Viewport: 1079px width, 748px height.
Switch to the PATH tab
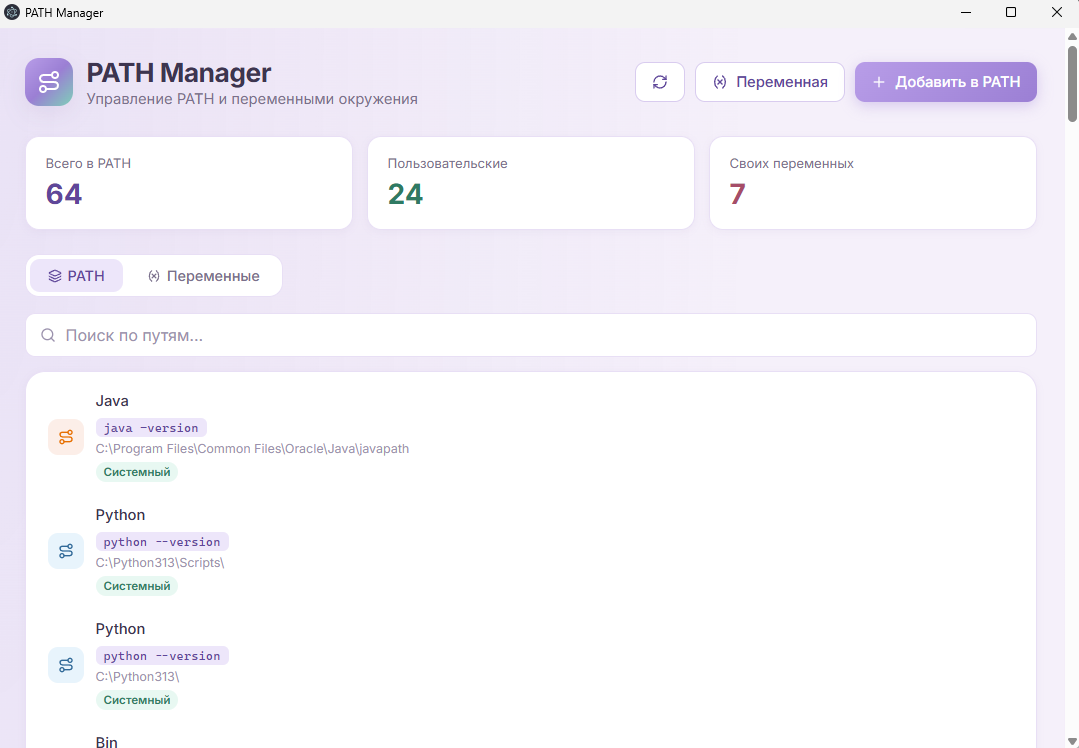pos(76,276)
